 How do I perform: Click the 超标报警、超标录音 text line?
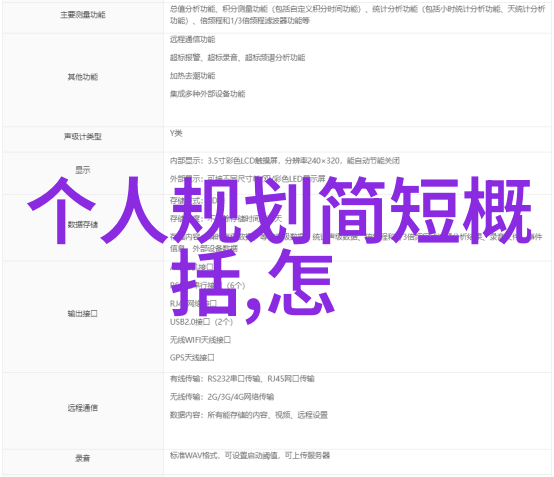coord(237,57)
